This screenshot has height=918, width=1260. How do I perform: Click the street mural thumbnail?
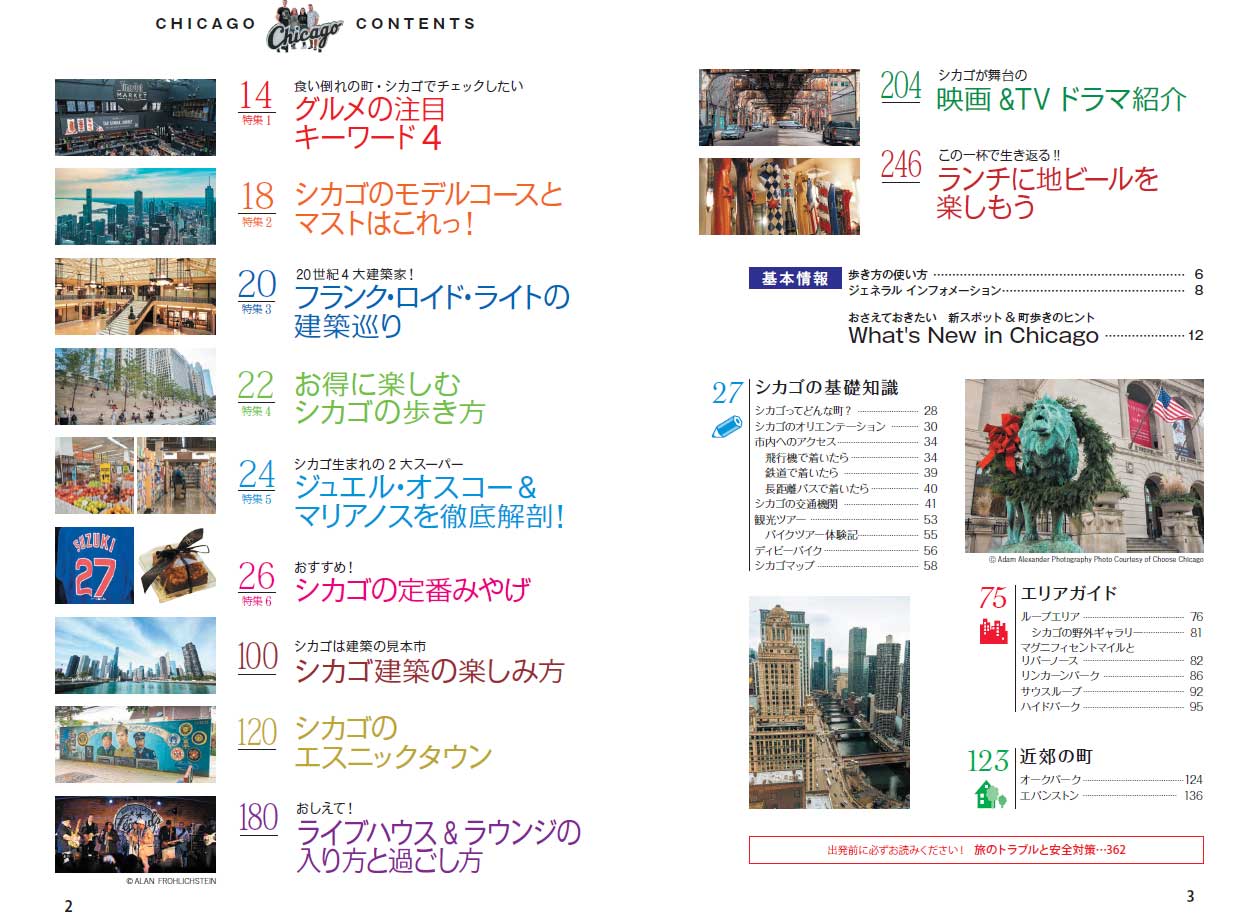[x=135, y=745]
